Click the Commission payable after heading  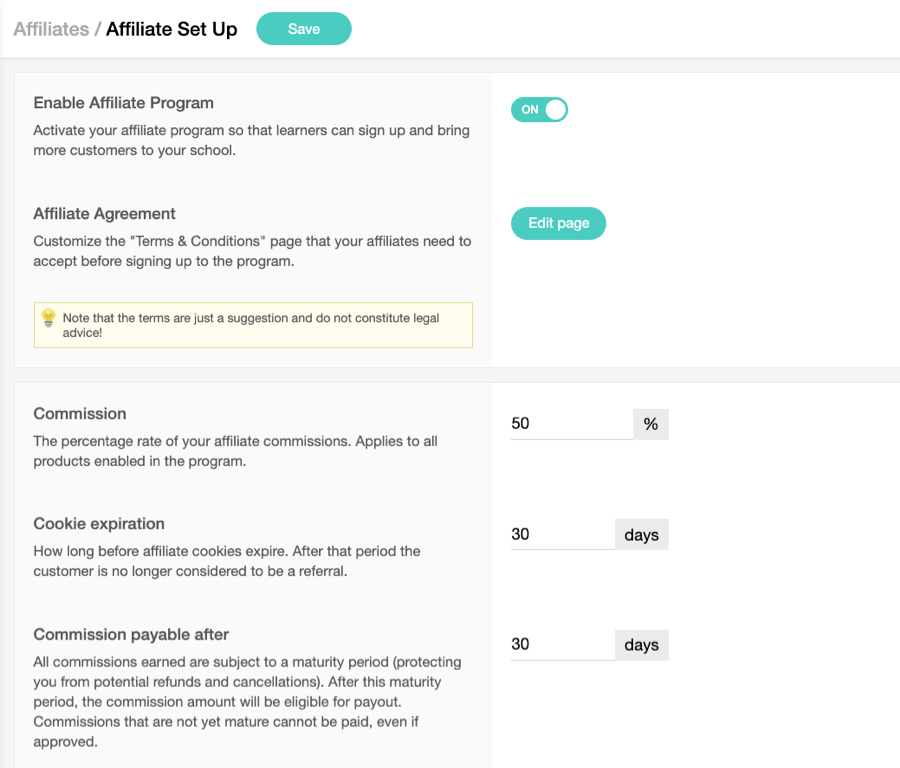pos(131,634)
